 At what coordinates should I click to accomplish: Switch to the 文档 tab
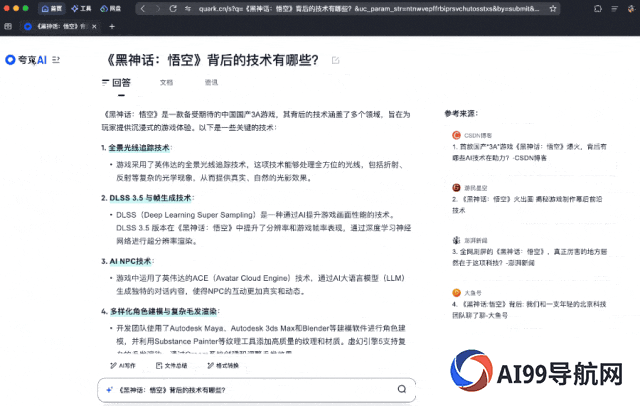click(166, 82)
